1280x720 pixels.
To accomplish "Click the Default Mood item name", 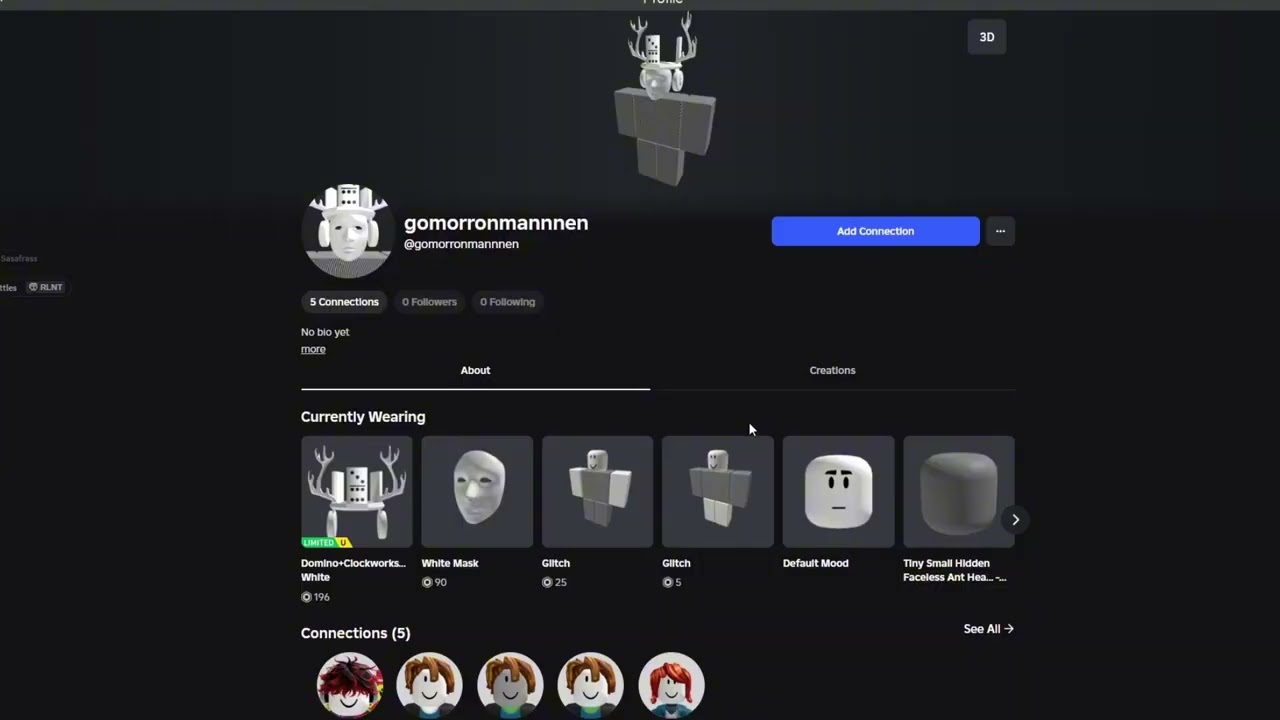I will [x=815, y=563].
